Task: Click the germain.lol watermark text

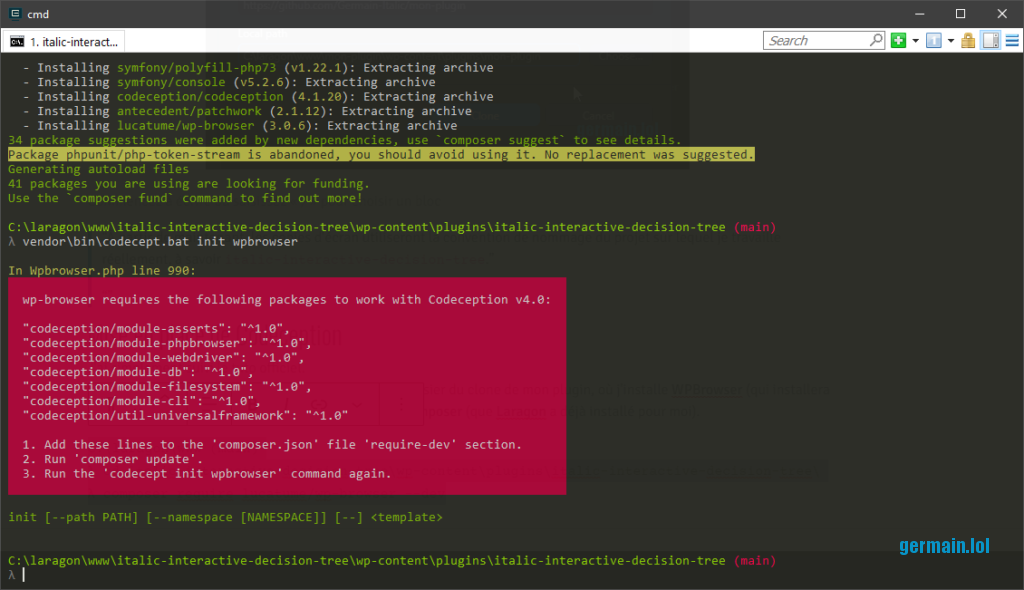Action: tap(944, 546)
